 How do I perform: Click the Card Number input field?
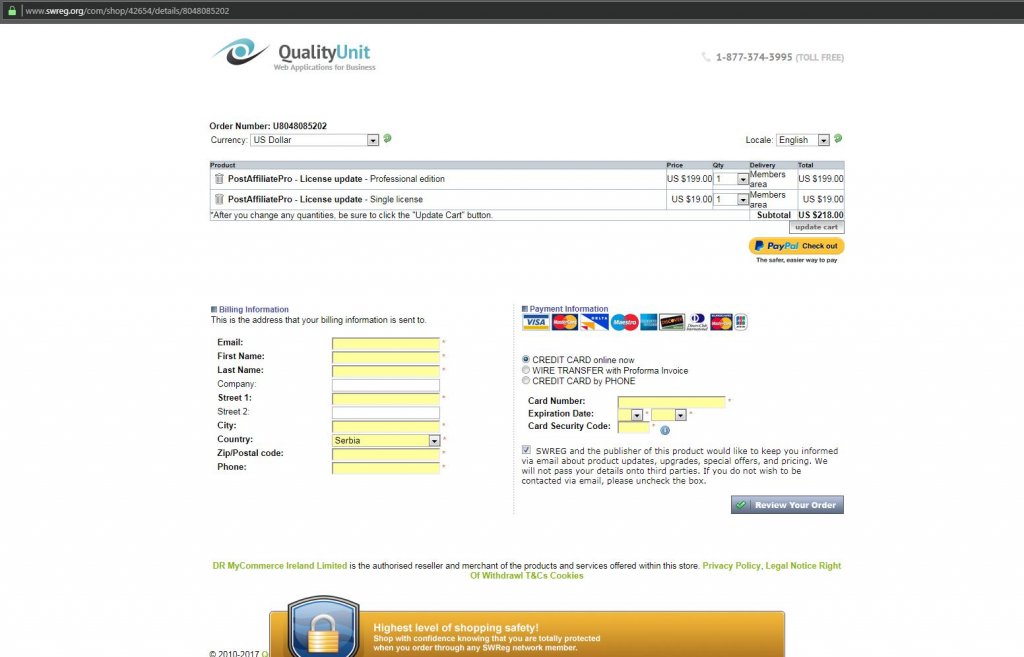(671, 402)
